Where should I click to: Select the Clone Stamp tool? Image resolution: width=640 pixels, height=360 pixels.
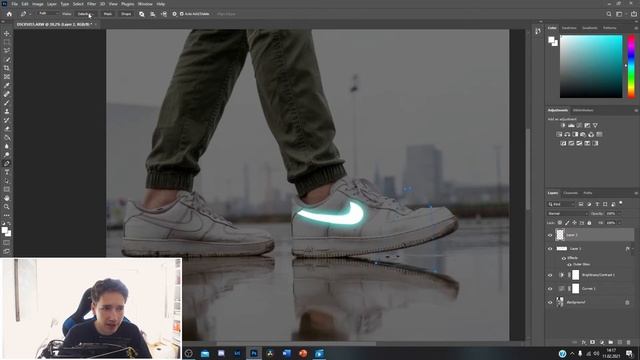point(7,111)
